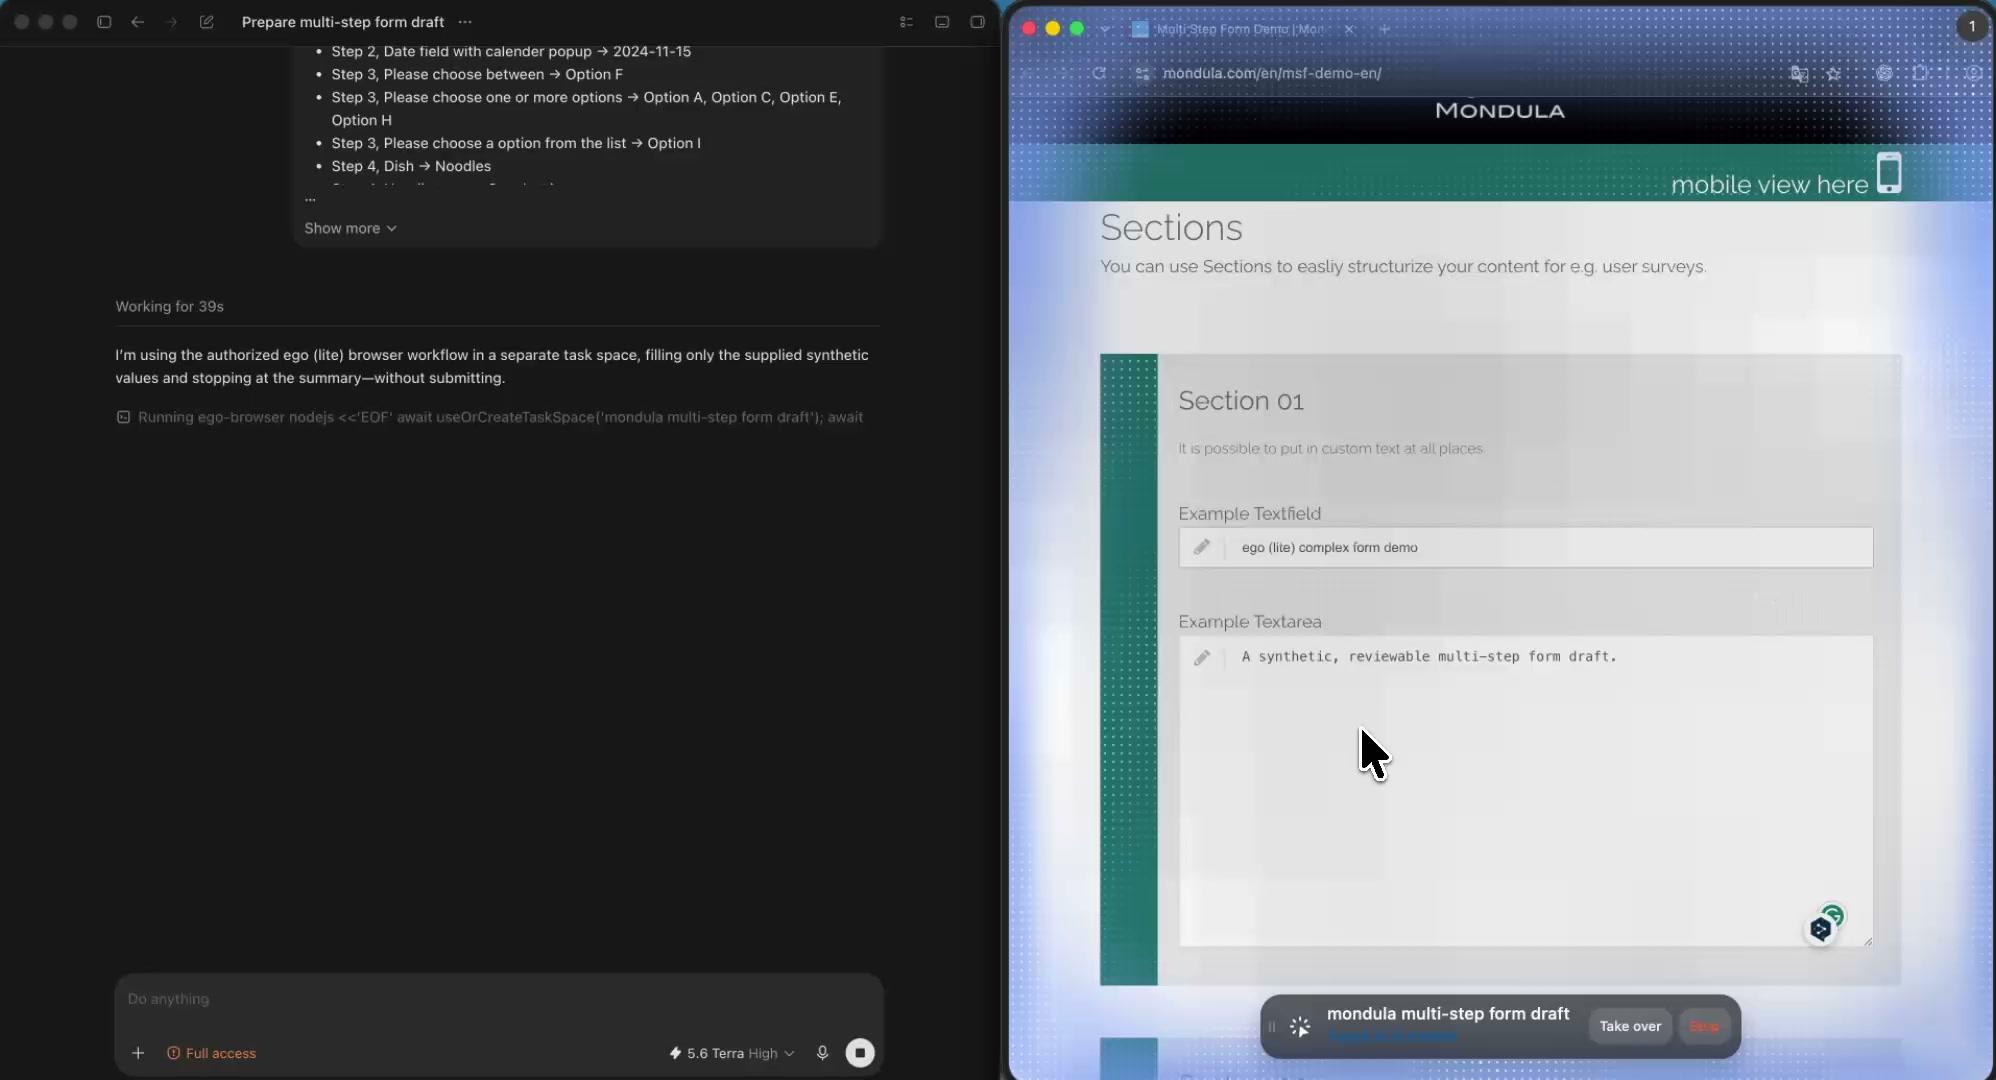Open the task list icon in chat header
Viewport: 1996px width, 1080px height.
click(x=907, y=22)
